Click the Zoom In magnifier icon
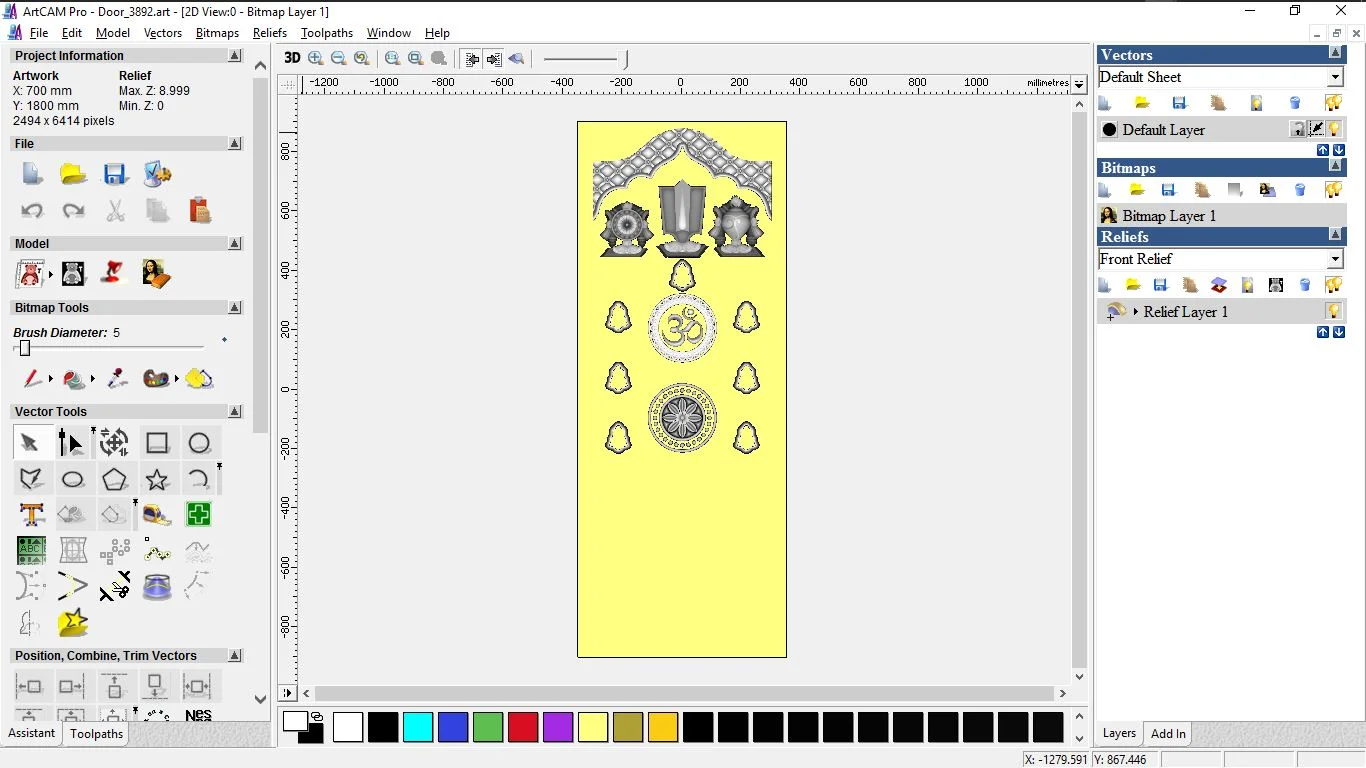This screenshot has width=1366, height=768. pos(316,59)
